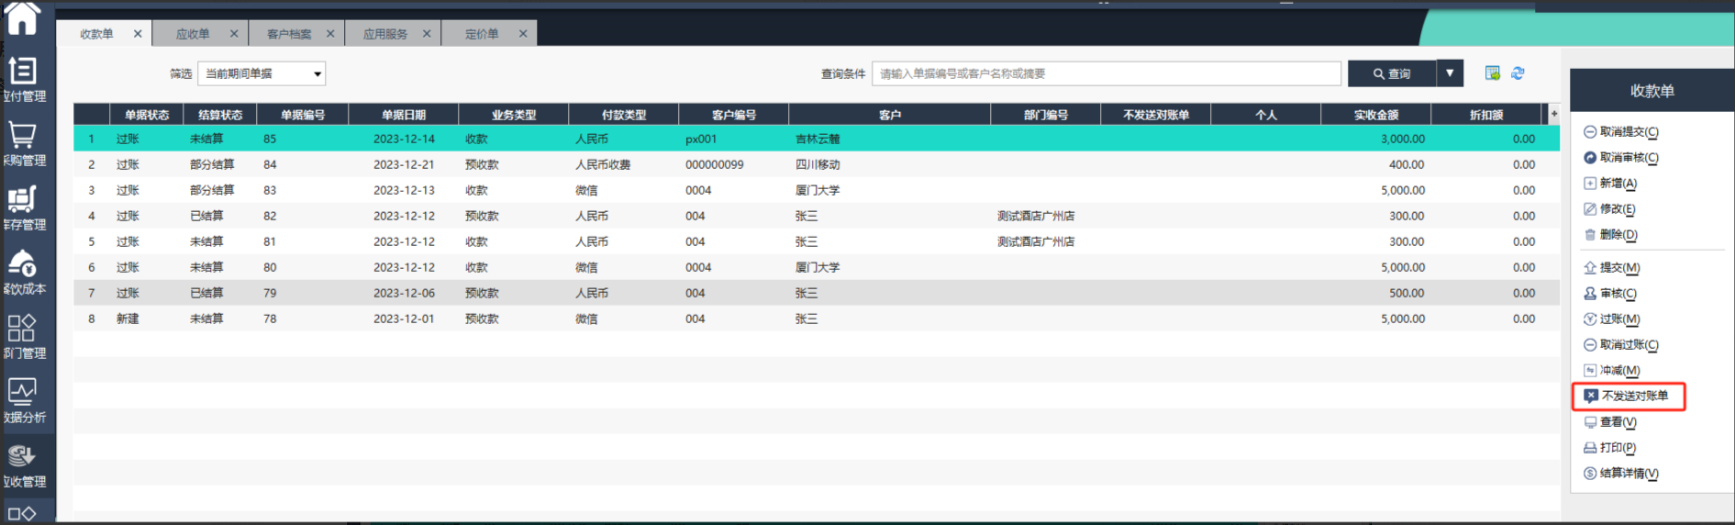Open the 采购管理 shopping cart module
Screen dimensions: 1735x525
[22, 137]
